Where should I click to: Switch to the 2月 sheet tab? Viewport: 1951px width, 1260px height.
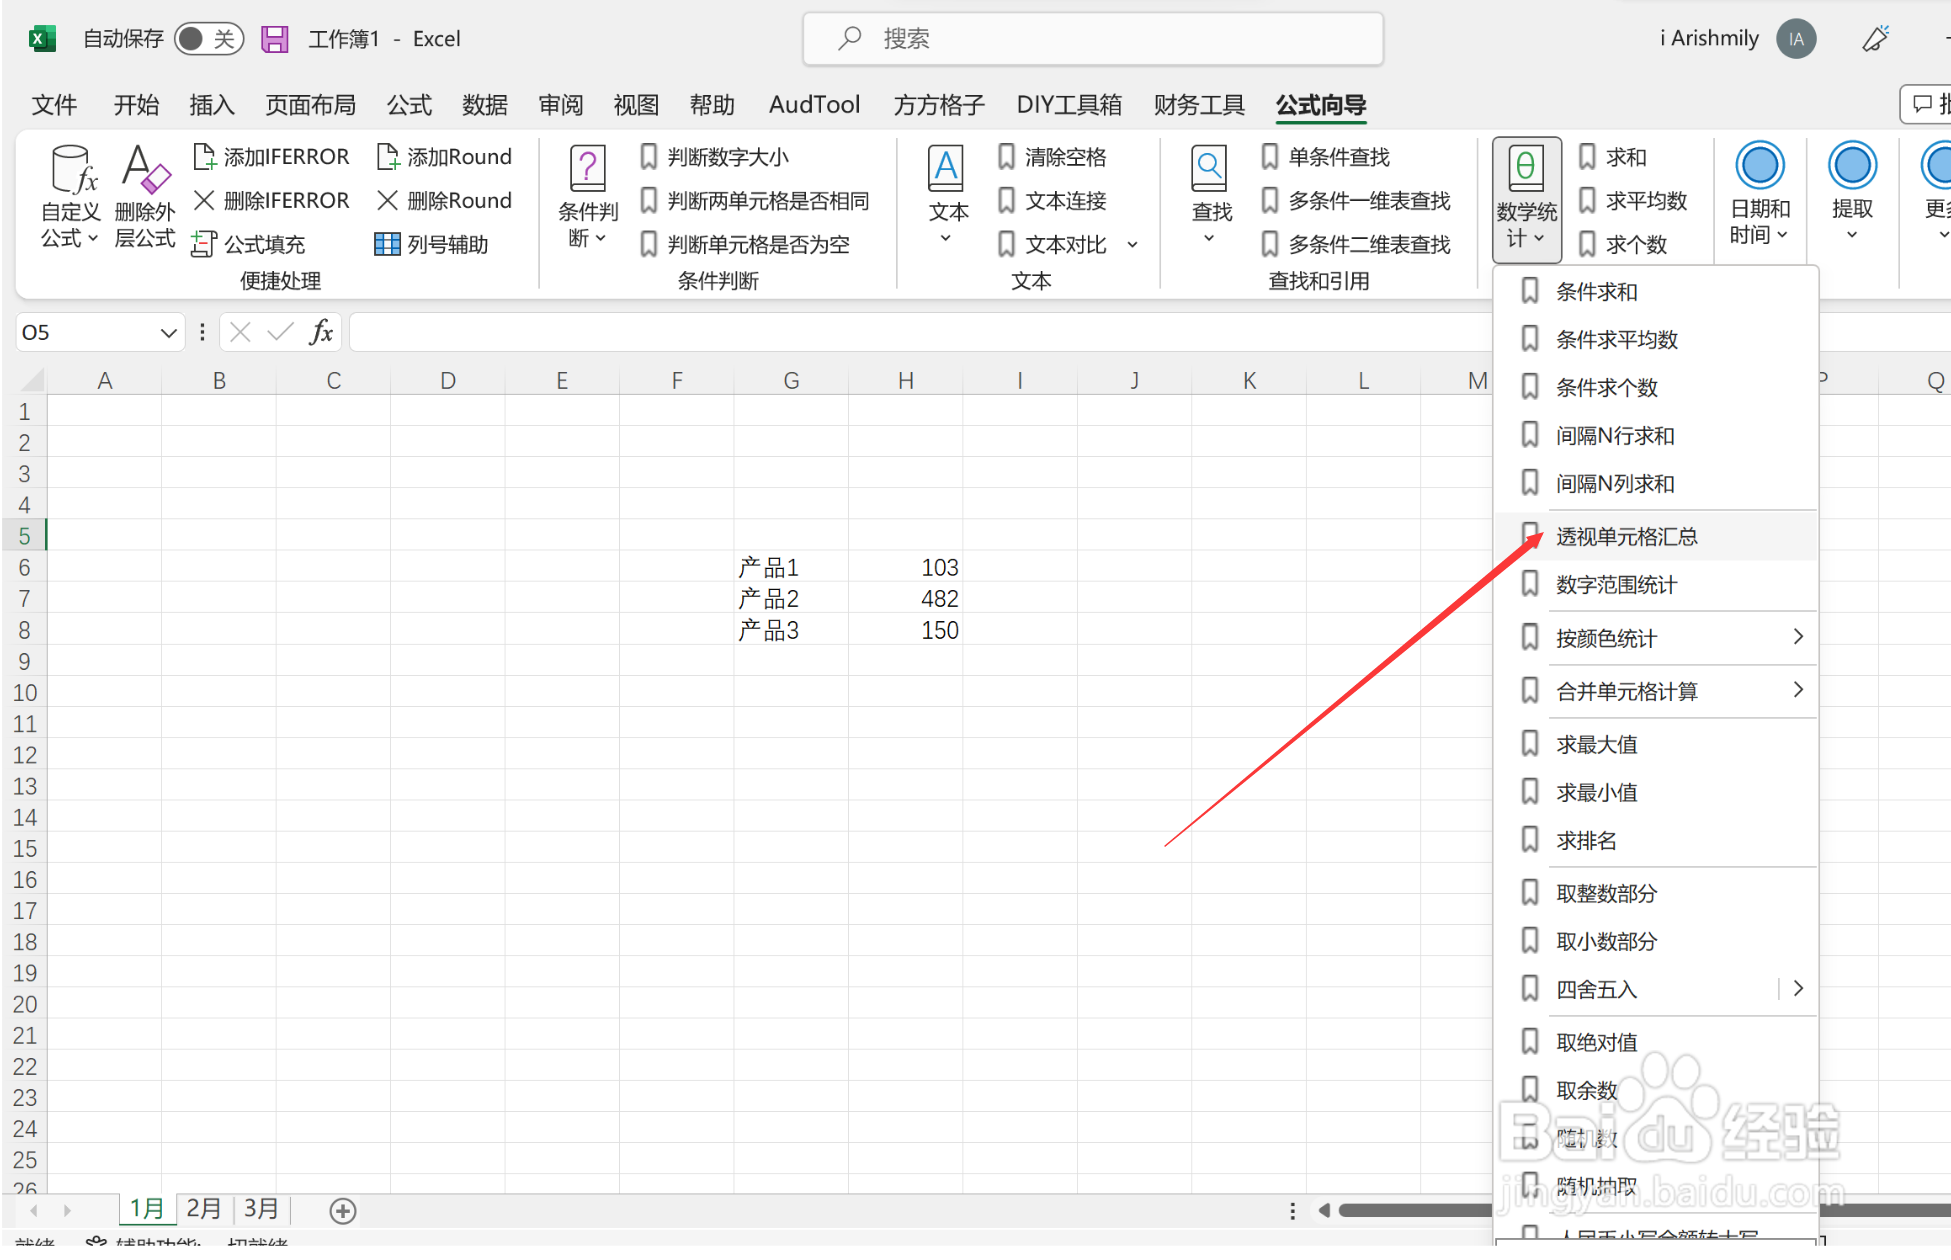(x=204, y=1209)
